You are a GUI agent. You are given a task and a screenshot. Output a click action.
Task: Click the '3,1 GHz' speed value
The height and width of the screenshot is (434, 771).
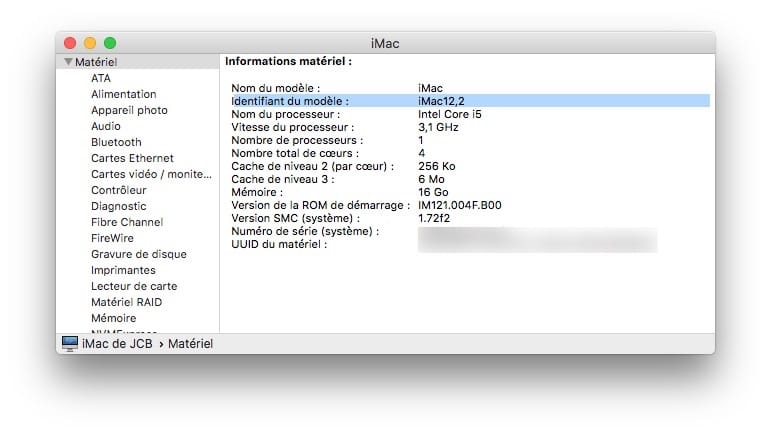point(438,127)
